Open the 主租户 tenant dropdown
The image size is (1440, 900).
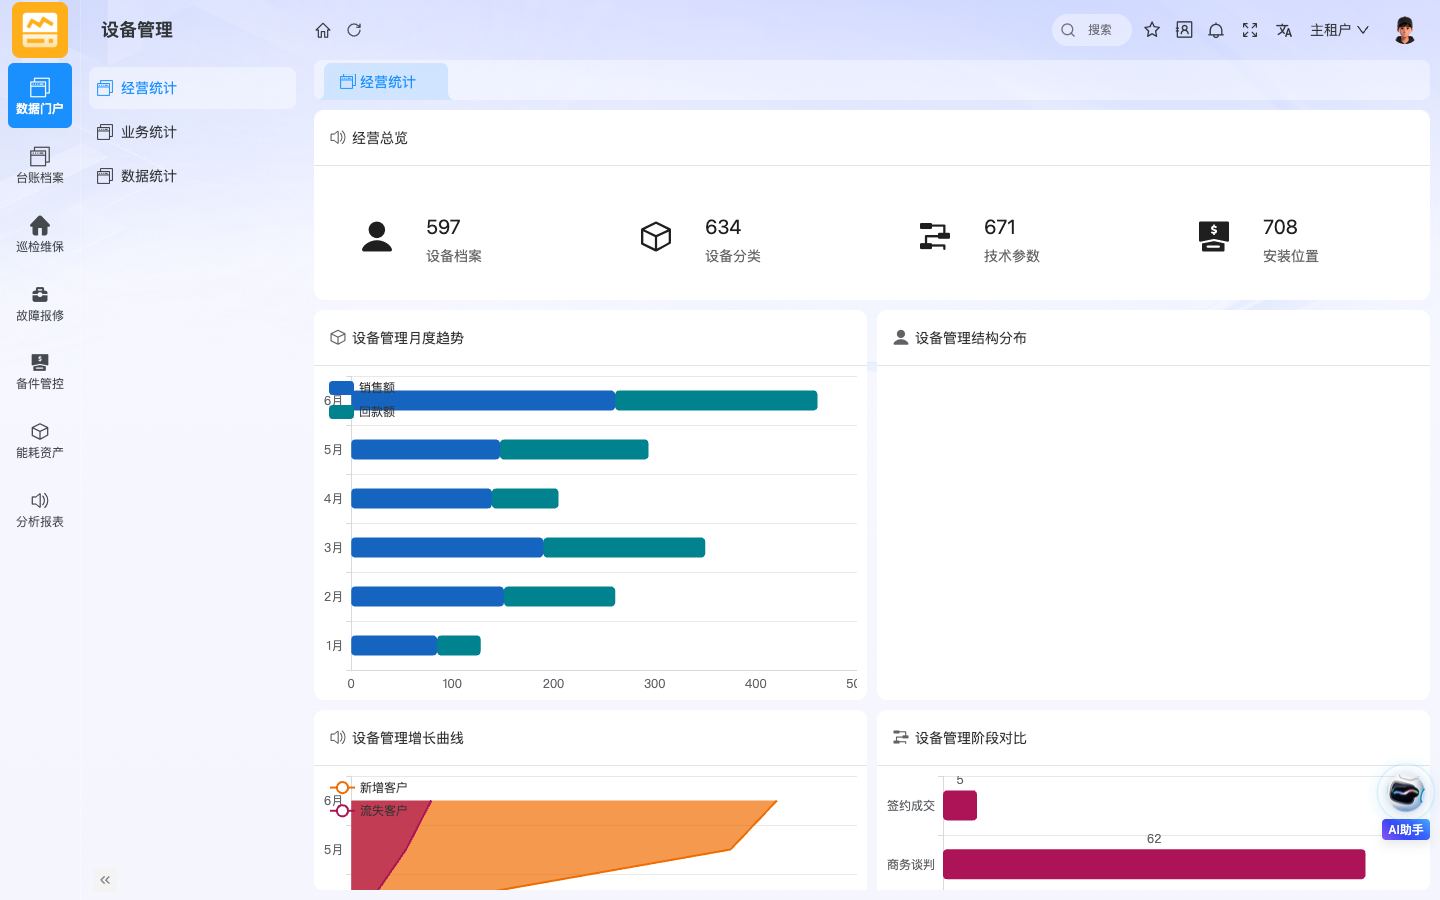1339,30
